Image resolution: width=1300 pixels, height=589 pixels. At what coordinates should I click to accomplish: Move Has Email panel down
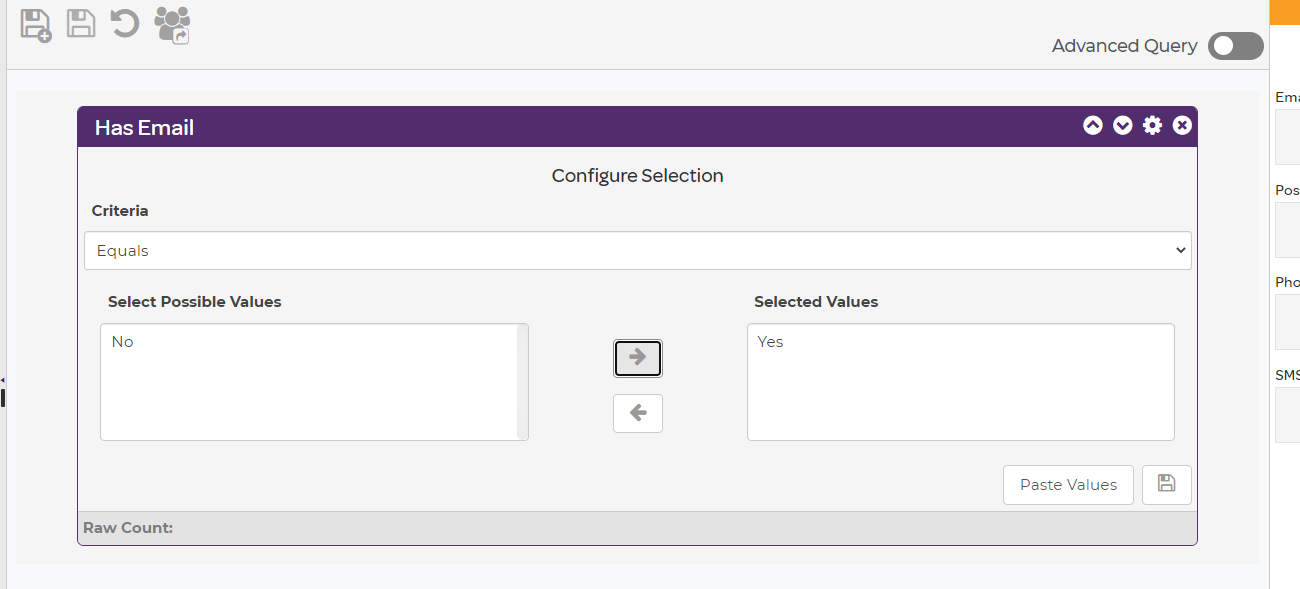[x=1122, y=125]
